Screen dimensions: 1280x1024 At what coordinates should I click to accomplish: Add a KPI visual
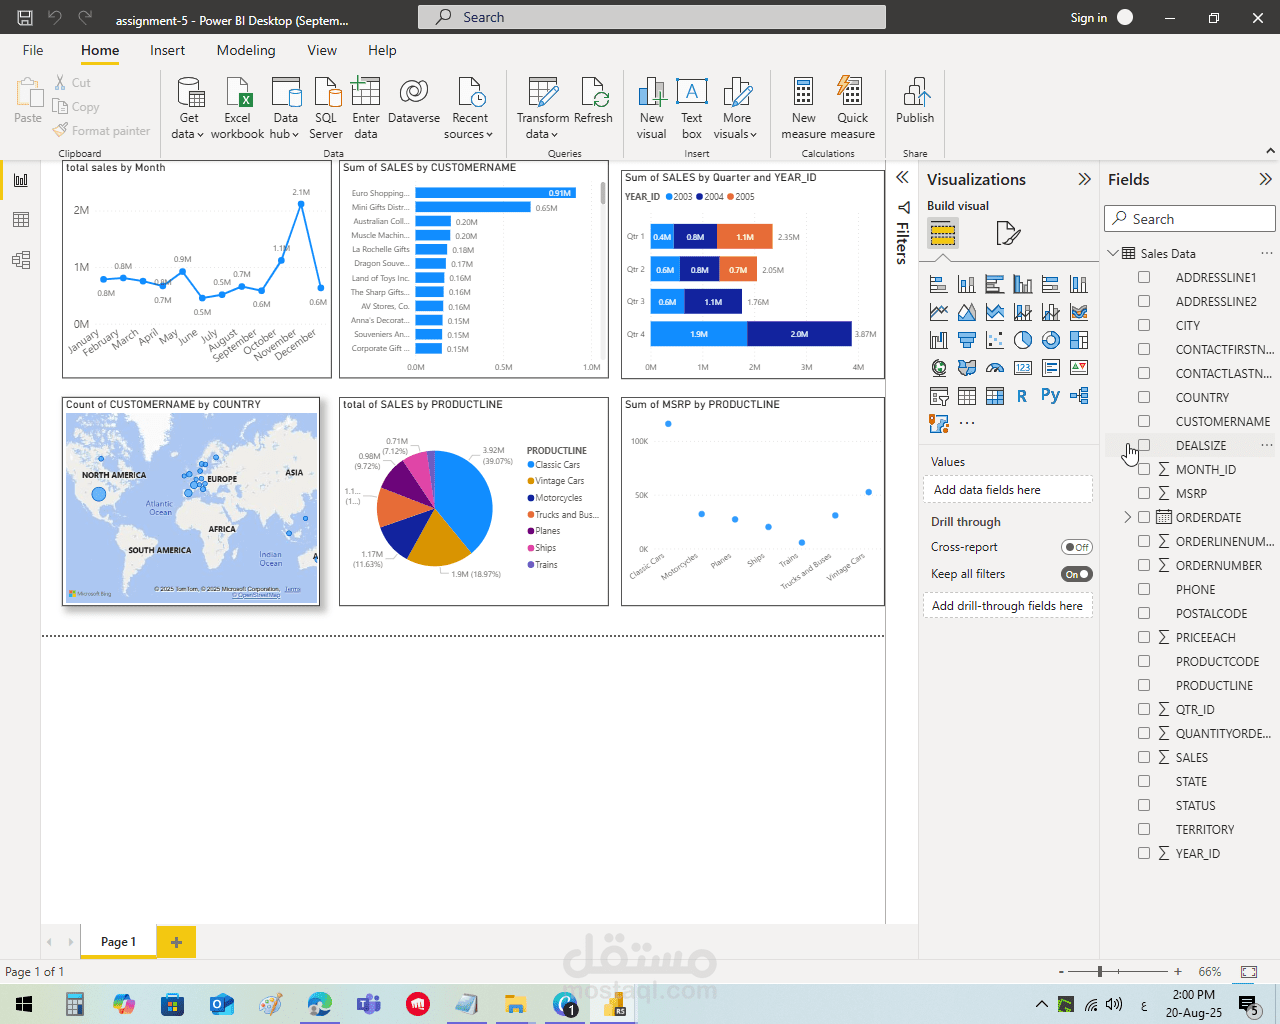point(1078,369)
